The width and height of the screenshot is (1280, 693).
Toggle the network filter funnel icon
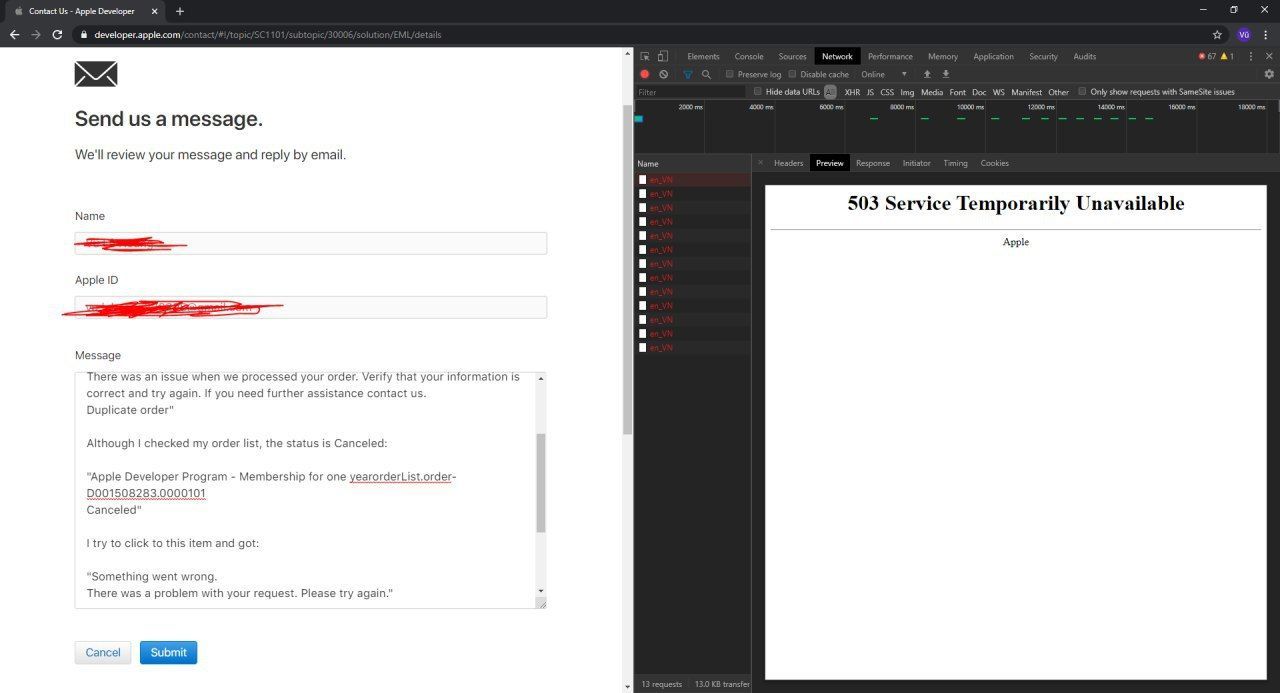[x=688, y=74]
